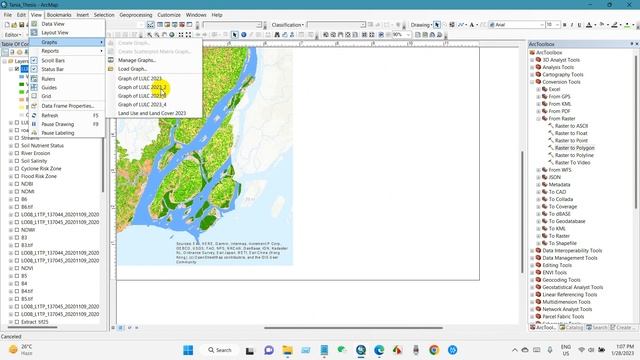Open Graph of LULC 2023_2
The width and height of the screenshot is (640, 360).
tap(142, 87)
